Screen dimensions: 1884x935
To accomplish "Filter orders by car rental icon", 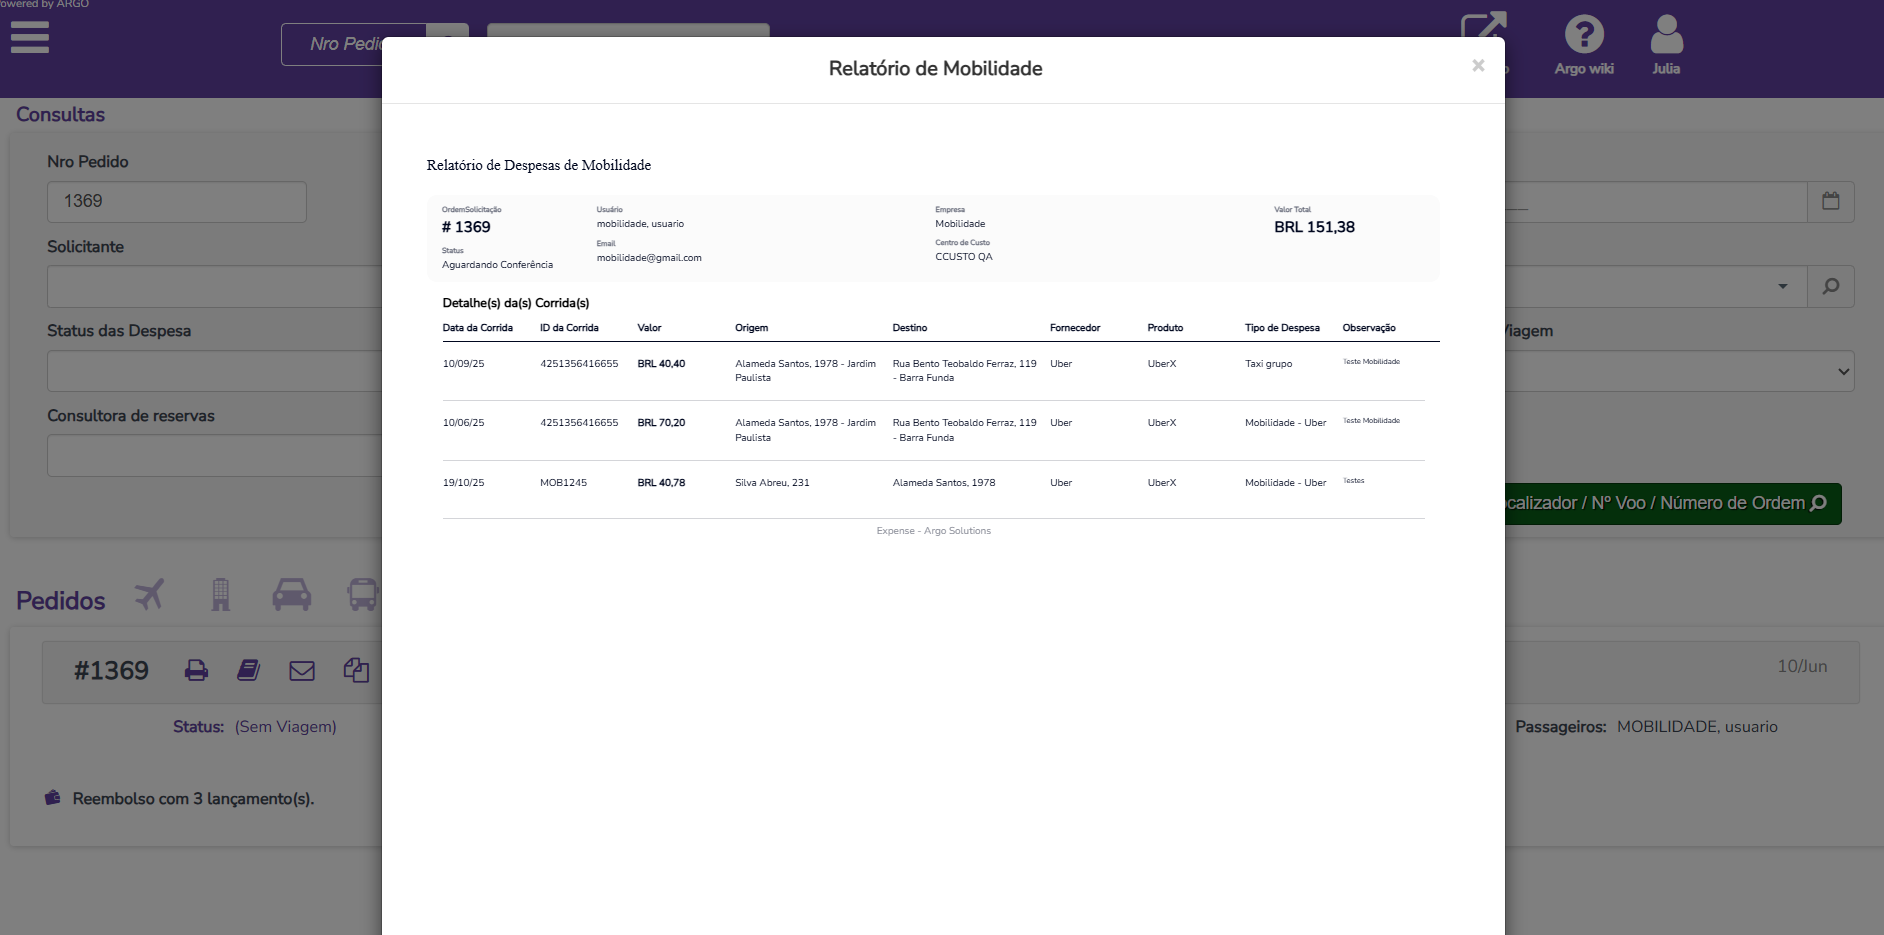I will [292, 595].
